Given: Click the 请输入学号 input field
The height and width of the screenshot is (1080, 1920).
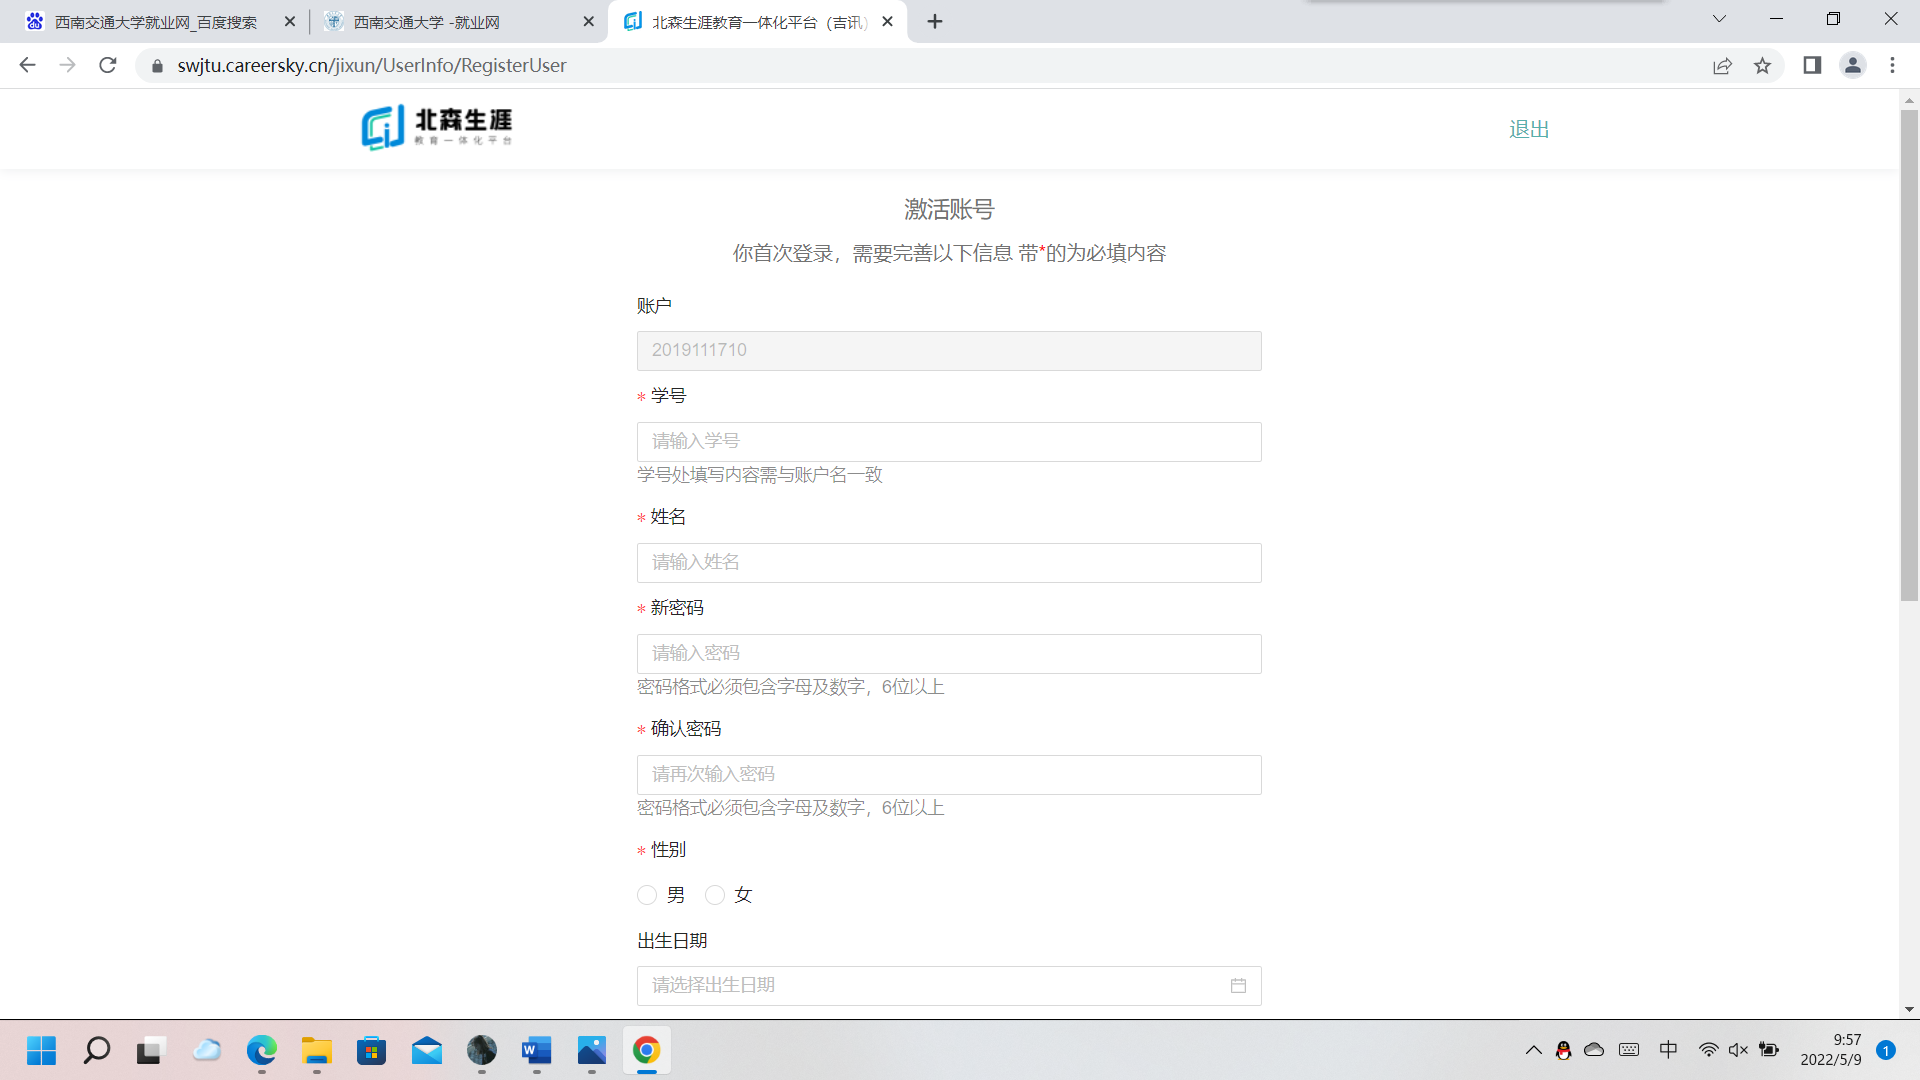Looking at the screenshot, I should [948, 442].
